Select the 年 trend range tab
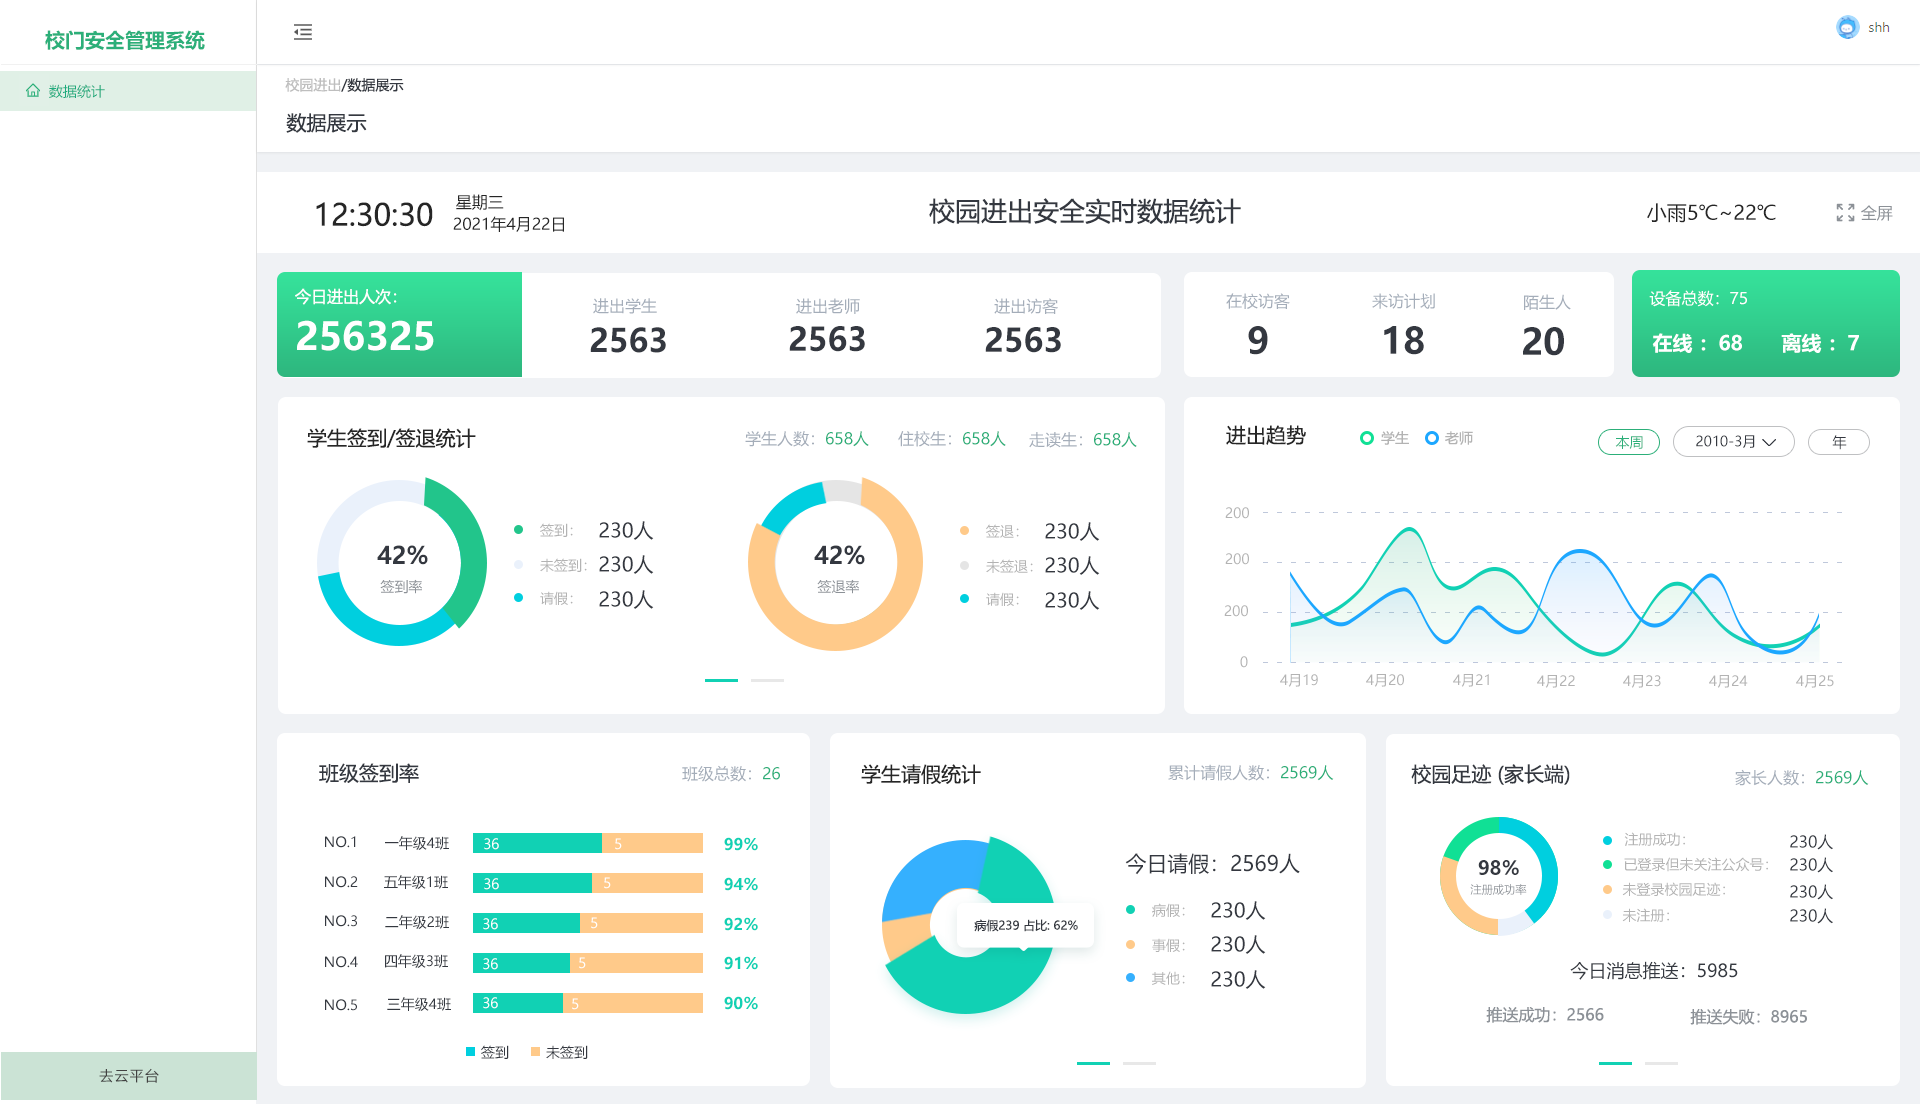Viewport: 1920px width, 1104px height. click(x=1838, y=442)
